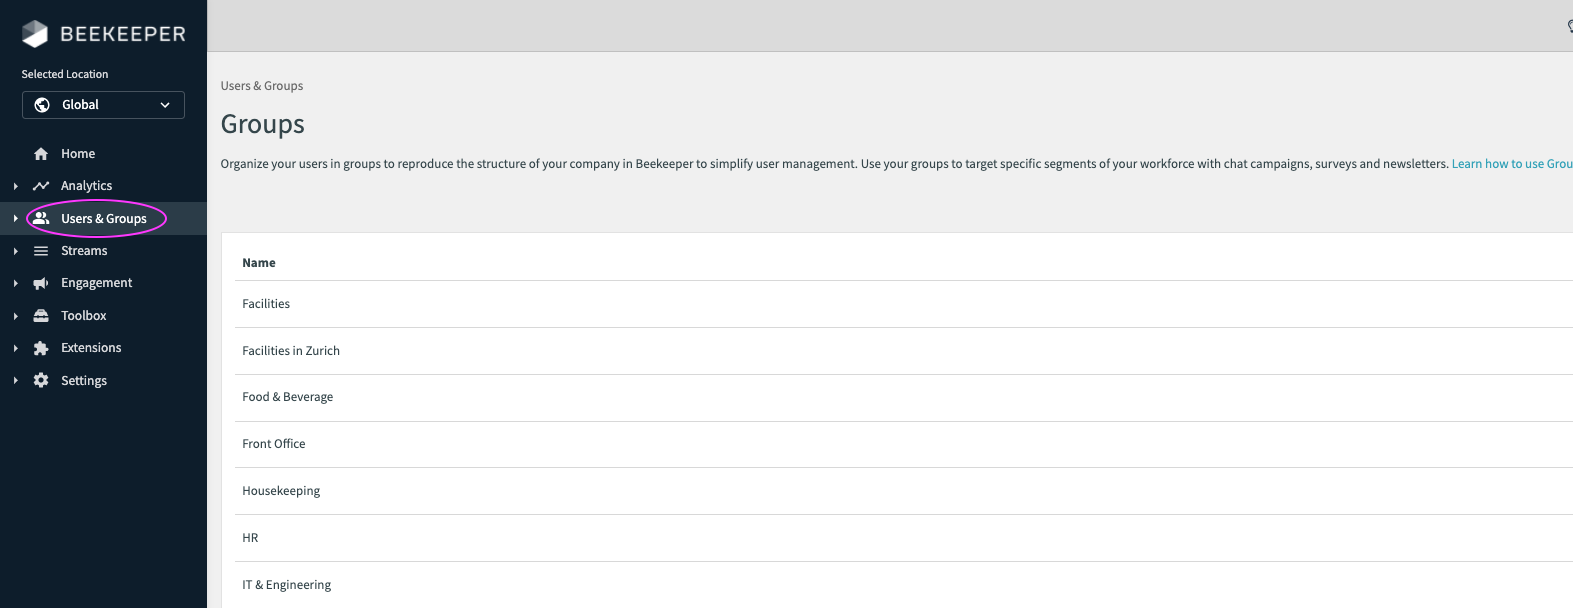Click the Beekeeper logo icon
The width and height of the screenshot is (1573, 608).
click(35, 34)
